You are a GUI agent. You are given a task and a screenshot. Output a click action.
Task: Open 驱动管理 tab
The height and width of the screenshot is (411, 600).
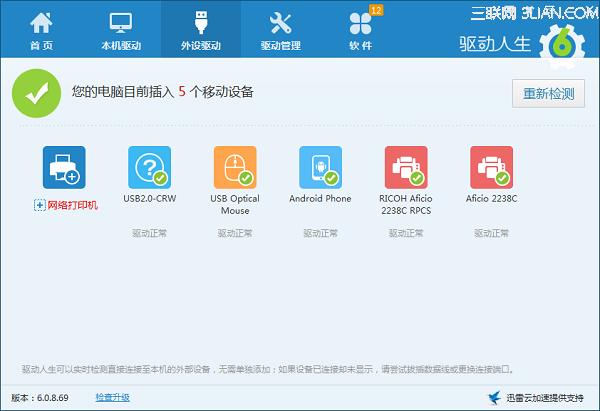pyautogui.click(x=280, y=29)
